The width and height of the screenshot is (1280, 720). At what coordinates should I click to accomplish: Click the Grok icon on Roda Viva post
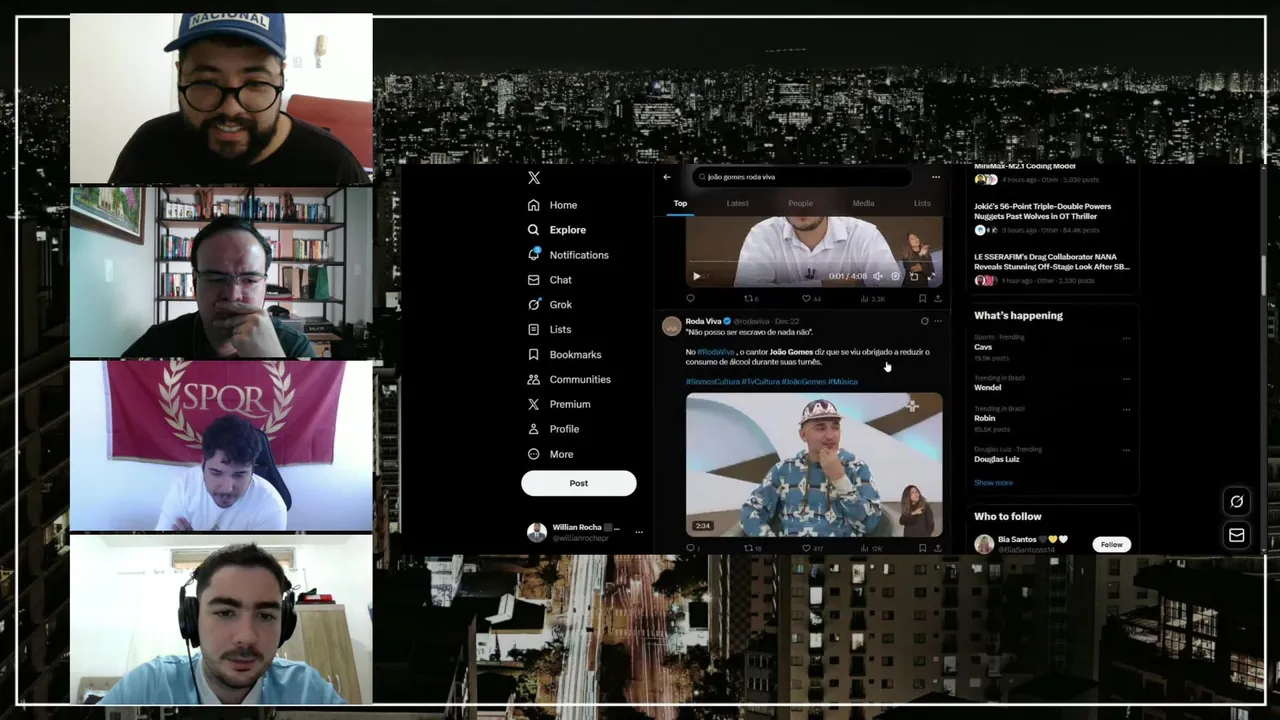924,321
